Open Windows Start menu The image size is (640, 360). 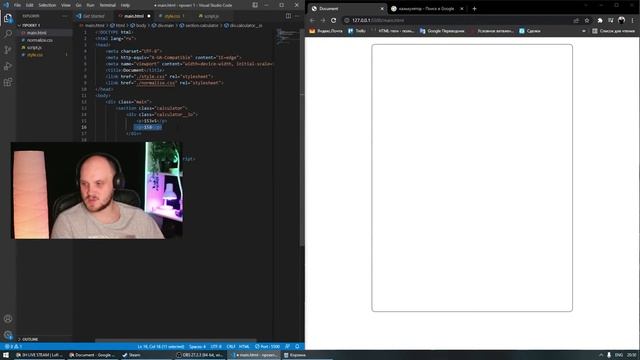click(x=6, y=355)
